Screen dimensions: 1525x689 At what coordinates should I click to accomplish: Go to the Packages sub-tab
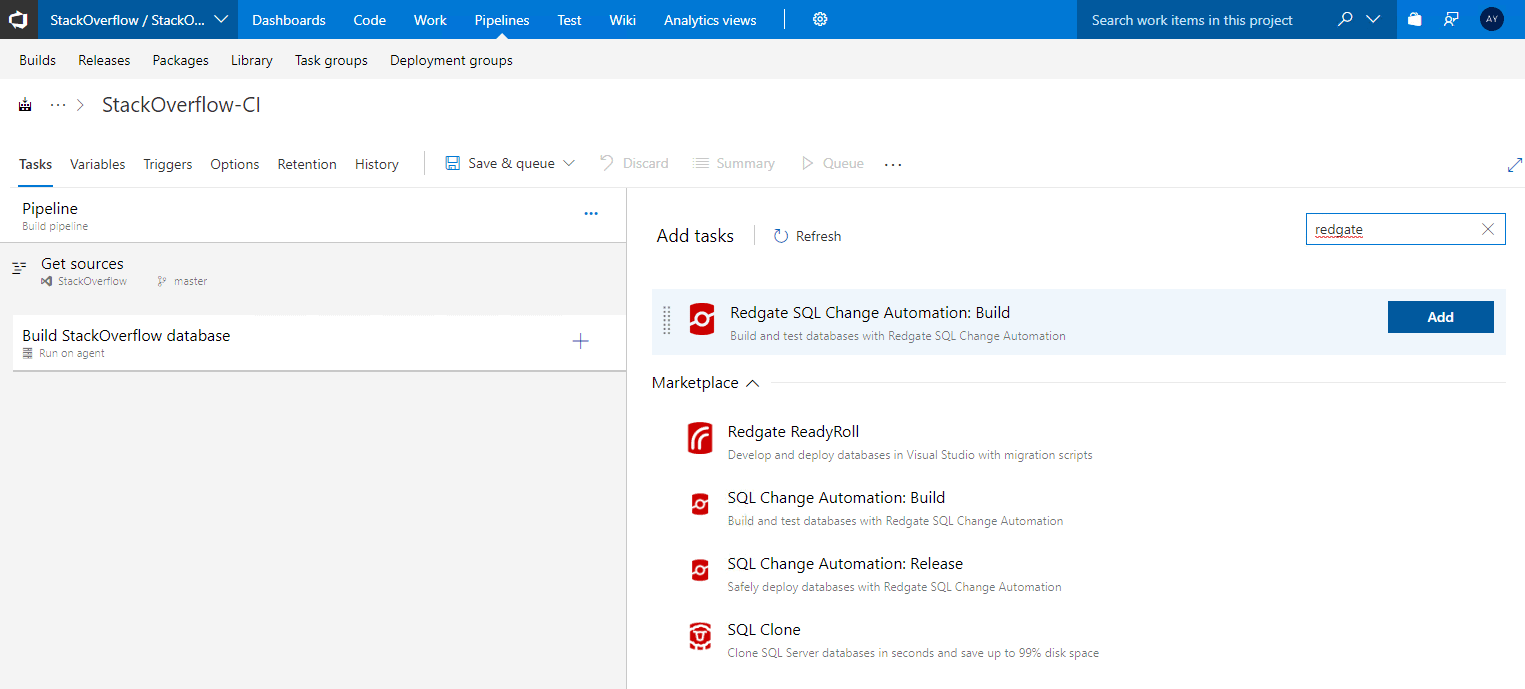(x=181, y=60)
